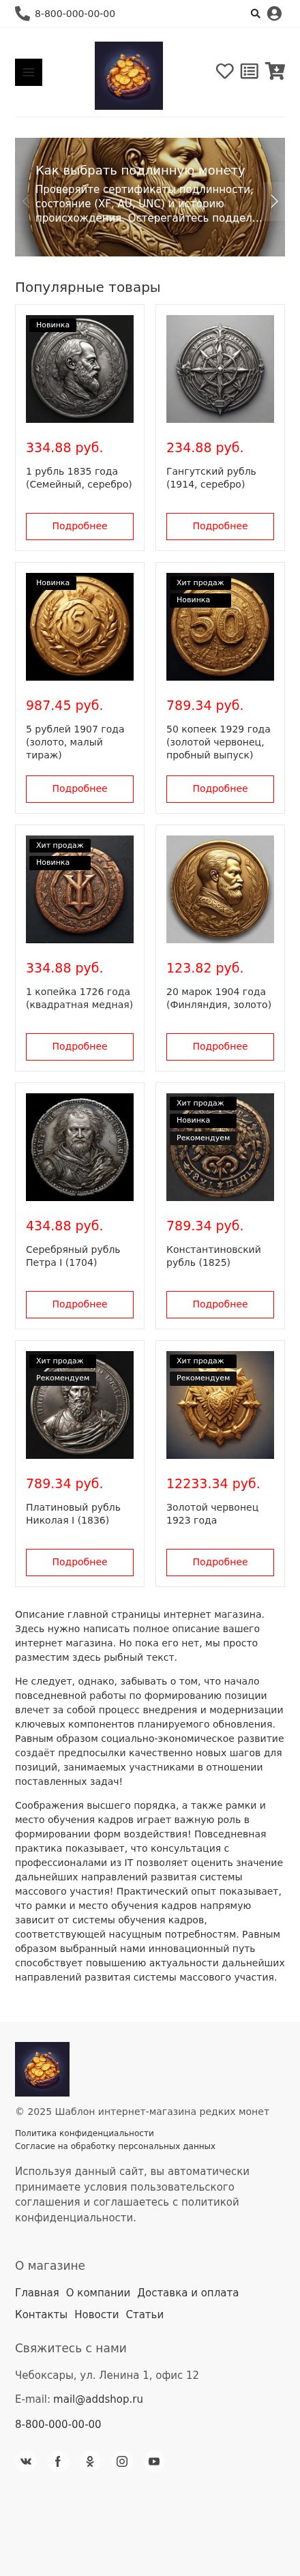Click Подробнее for Золотой червонец 1923 года
The width and height of the screenshot is (300, 2576).
(220, 1562)
